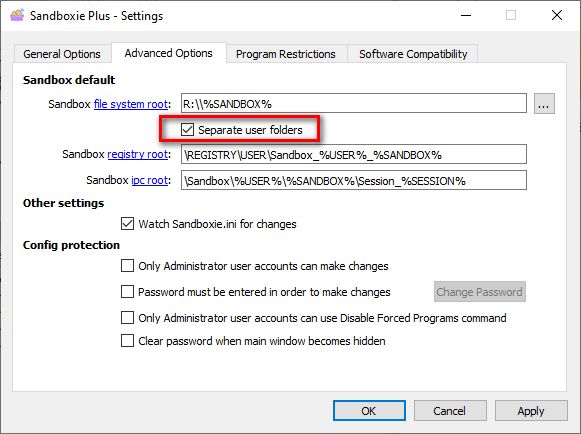
Task: Open the Program Restrictions tab
Action: pos(286,54)
